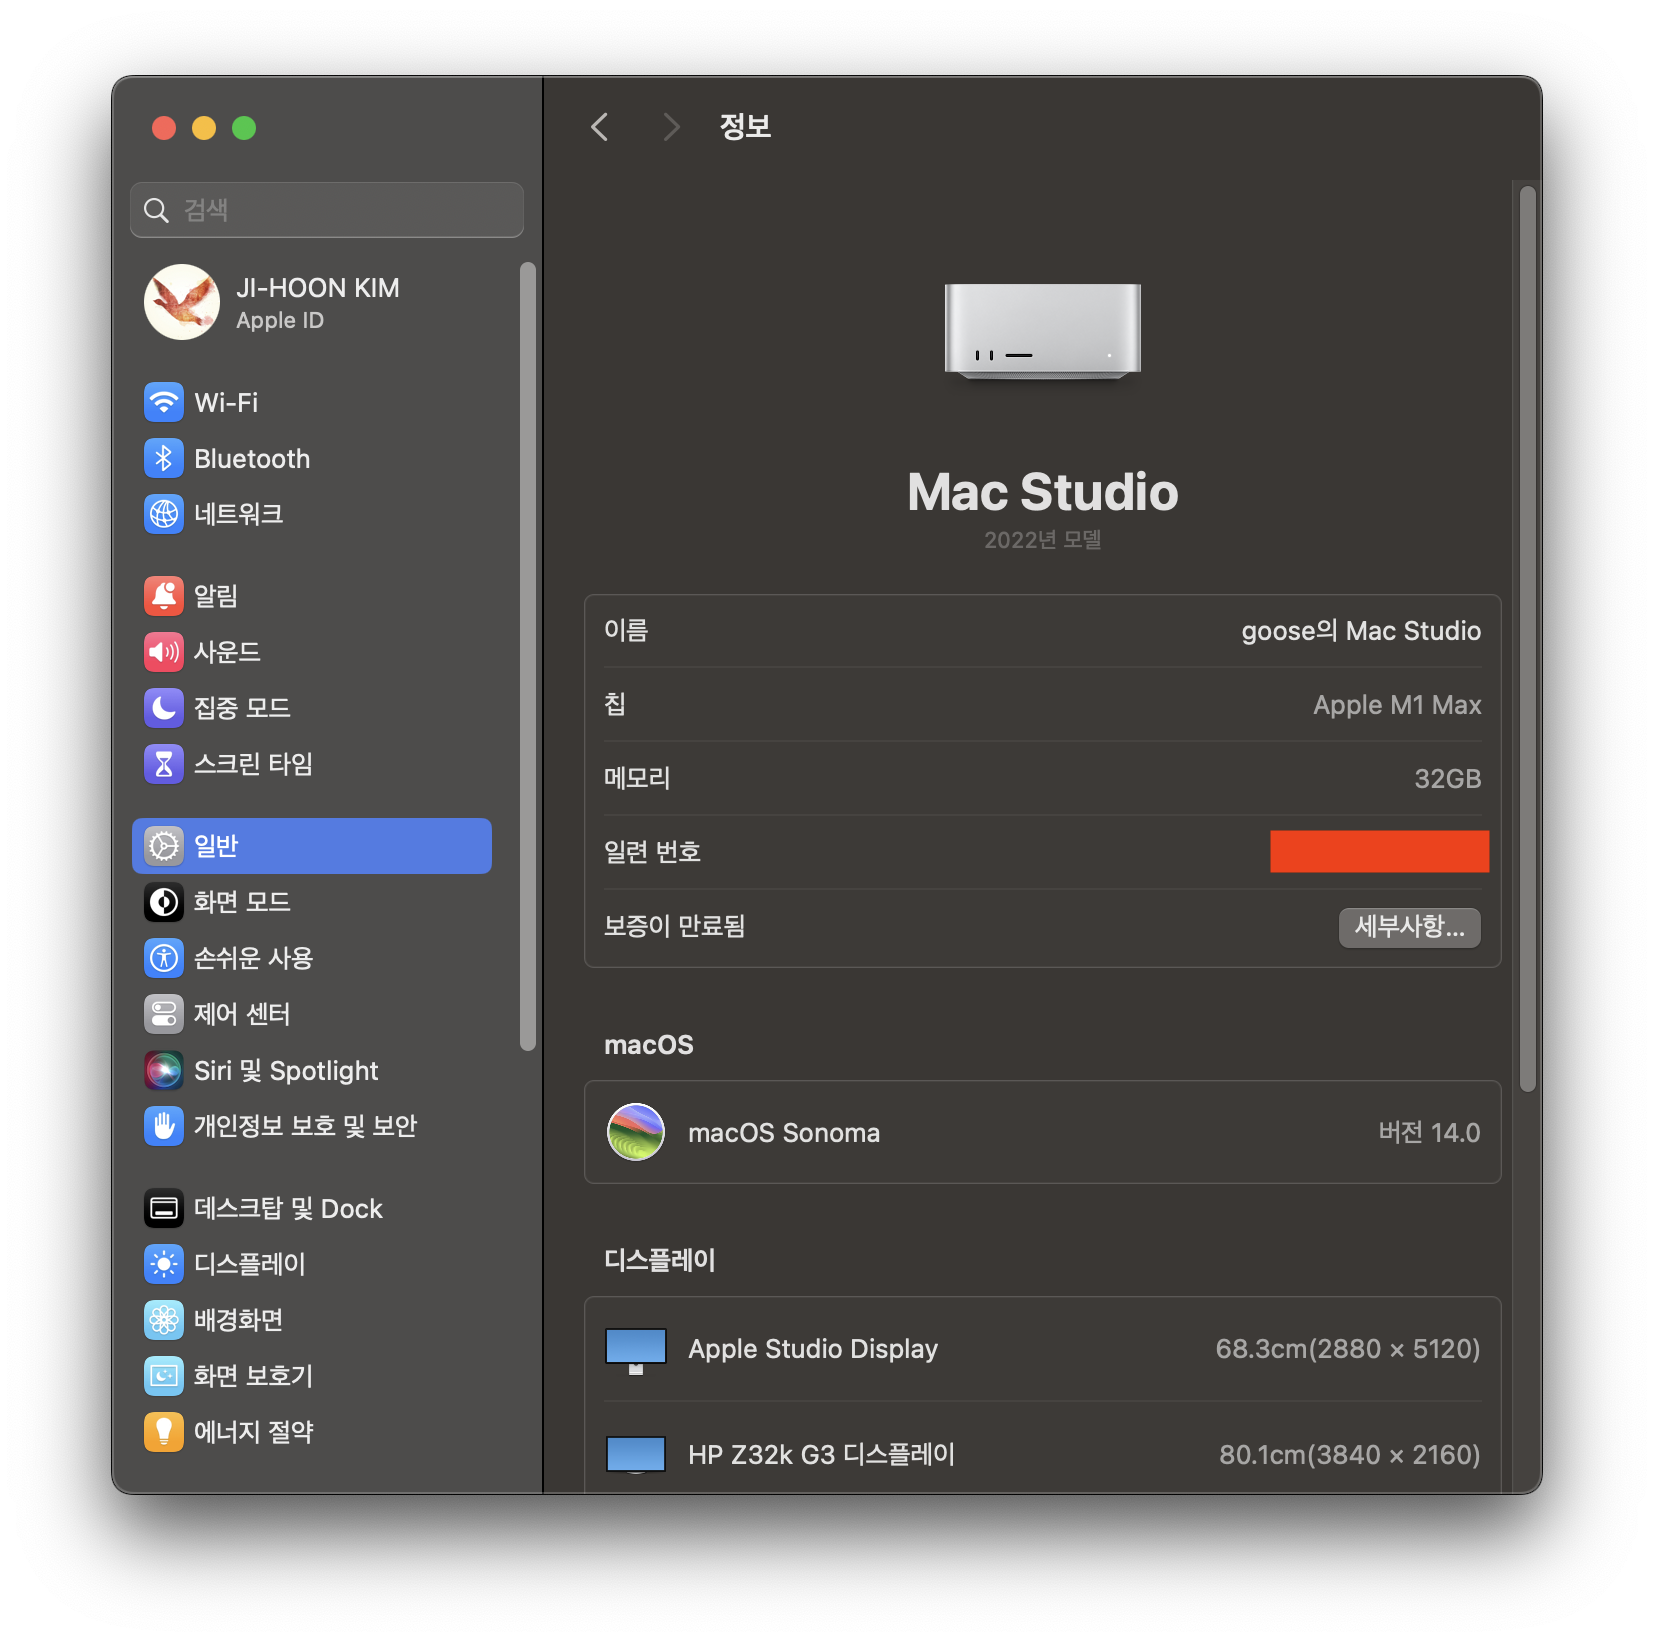This screenshot has height=1642, width=1654.
Task: Open the 디스플레이 sun icon
Action: coord(164,1264)
